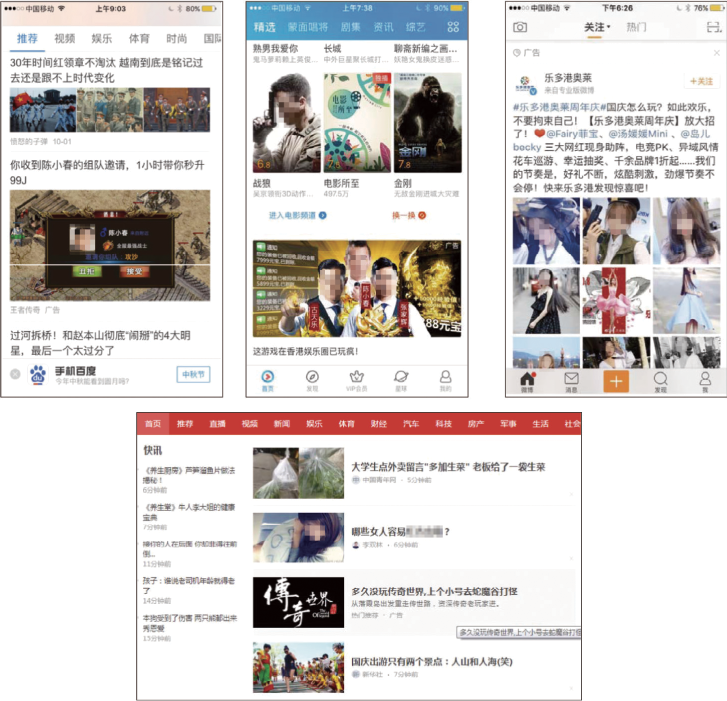Open the scan icon in the Weibo header

click(713, 27)
